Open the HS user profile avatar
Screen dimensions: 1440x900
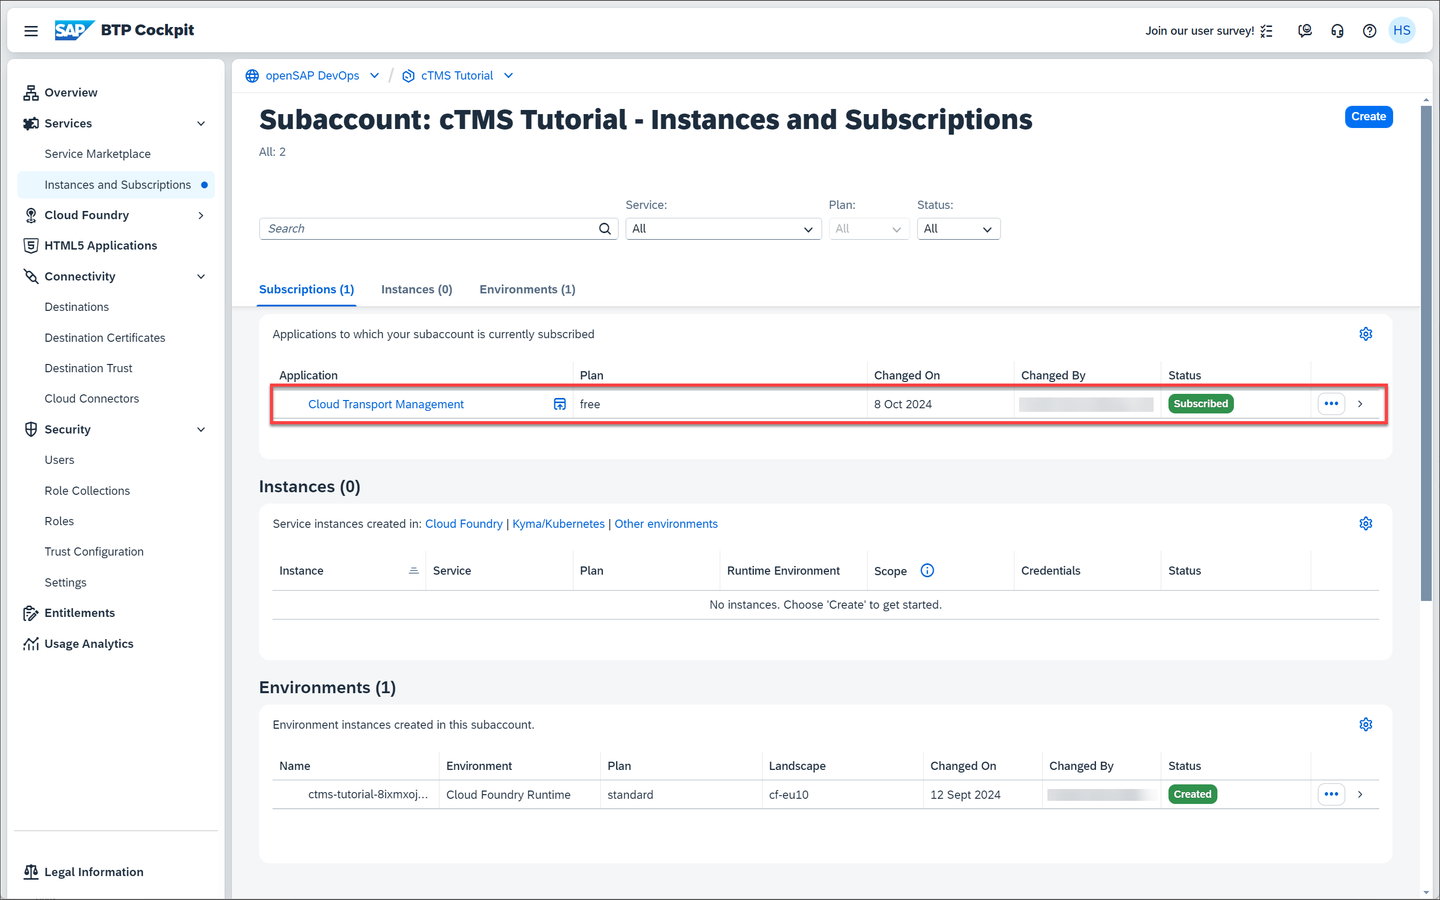coord(1402,30)
